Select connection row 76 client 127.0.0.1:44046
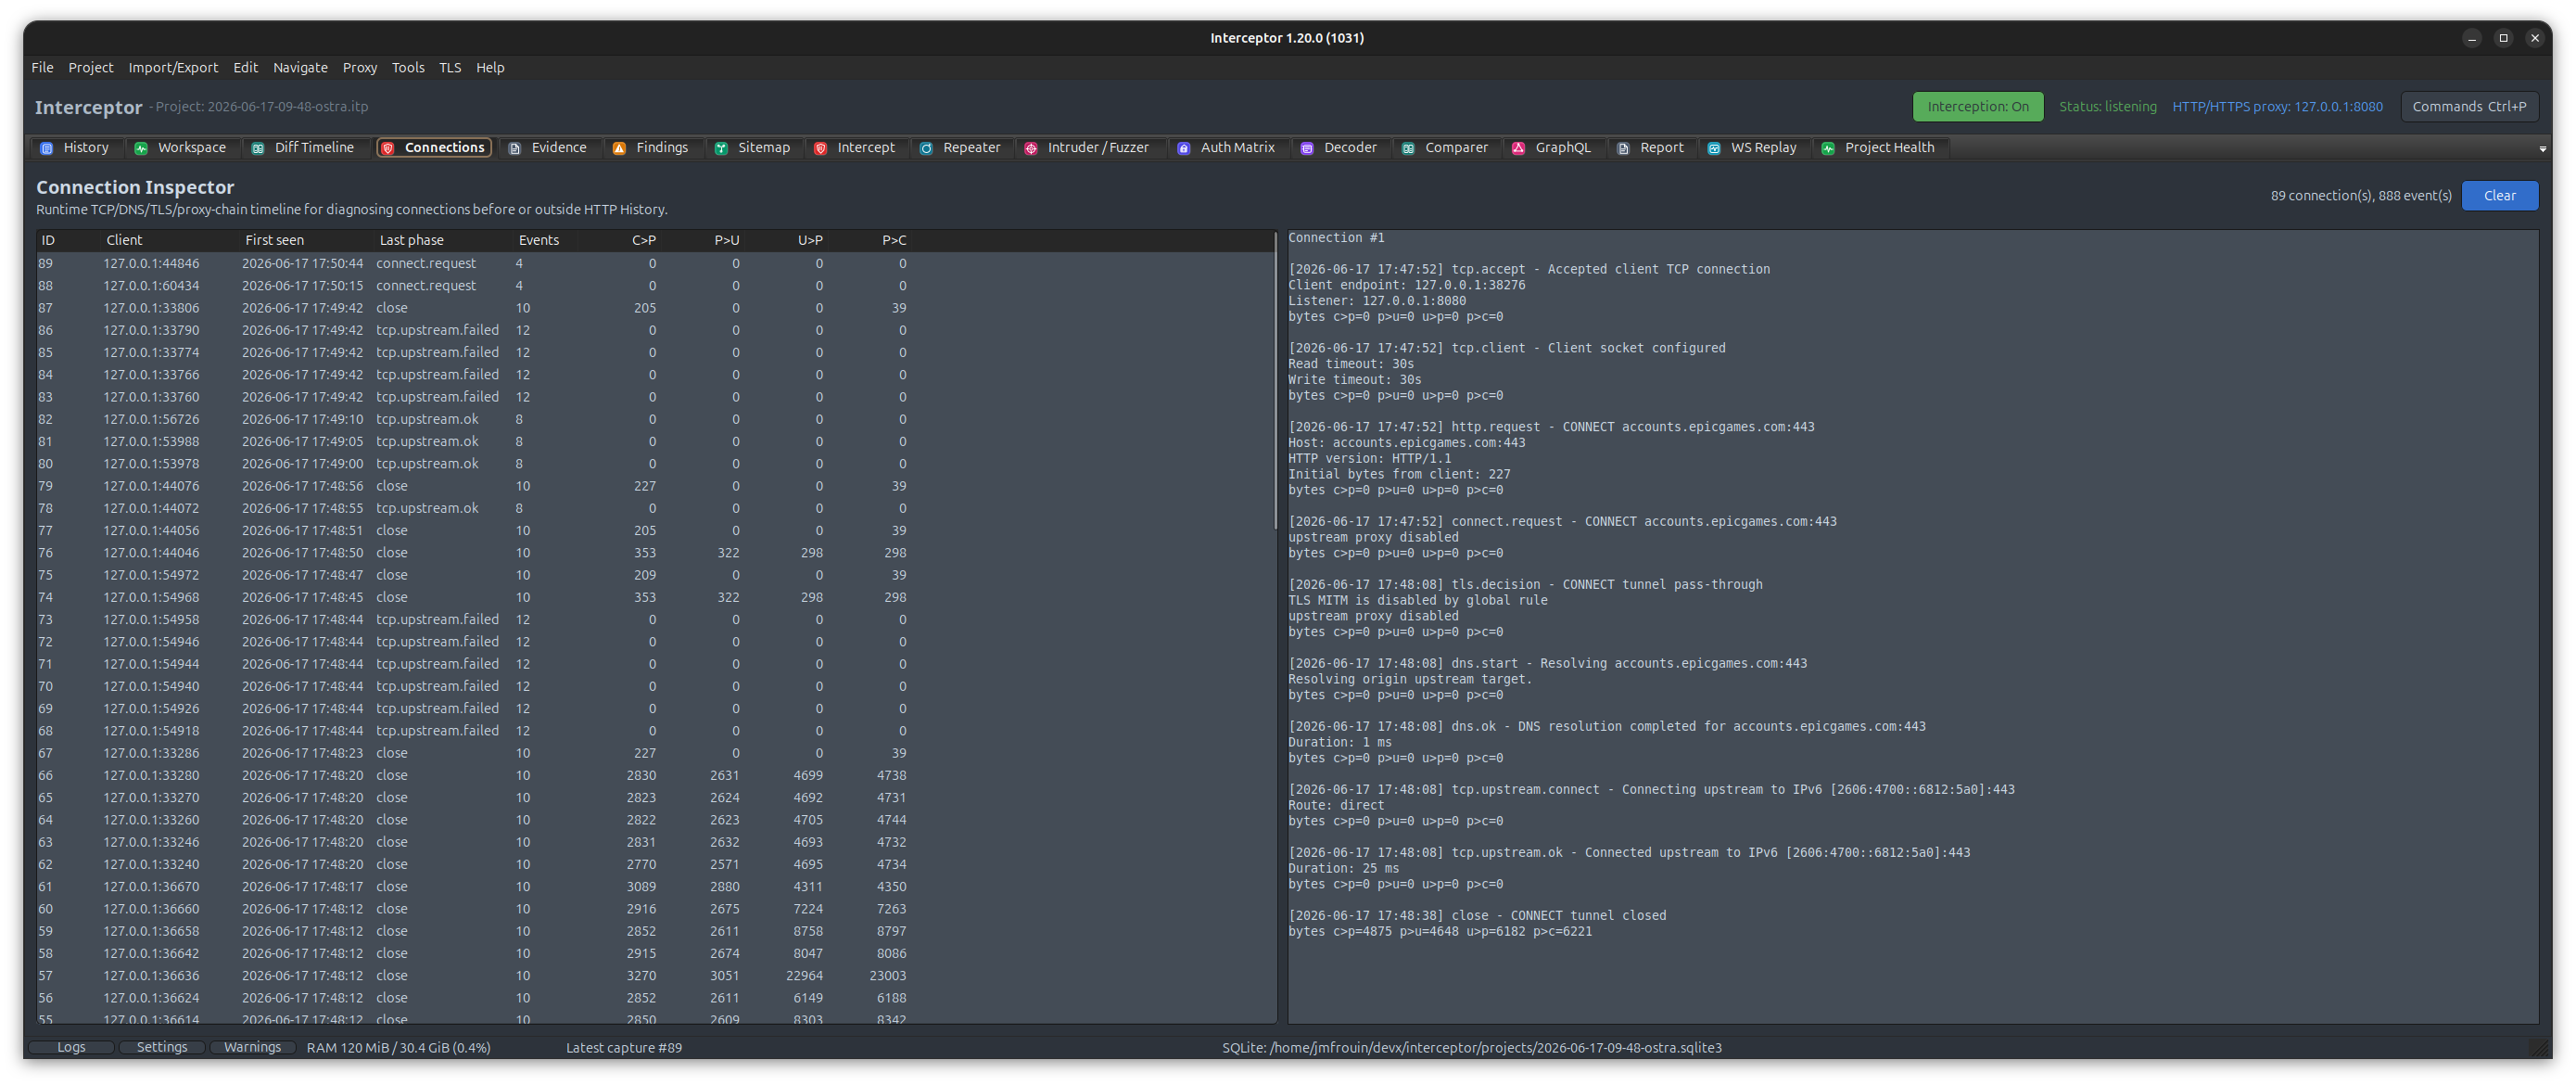Viewport: 2576px width, 1085px height. [x=655, y=553]
